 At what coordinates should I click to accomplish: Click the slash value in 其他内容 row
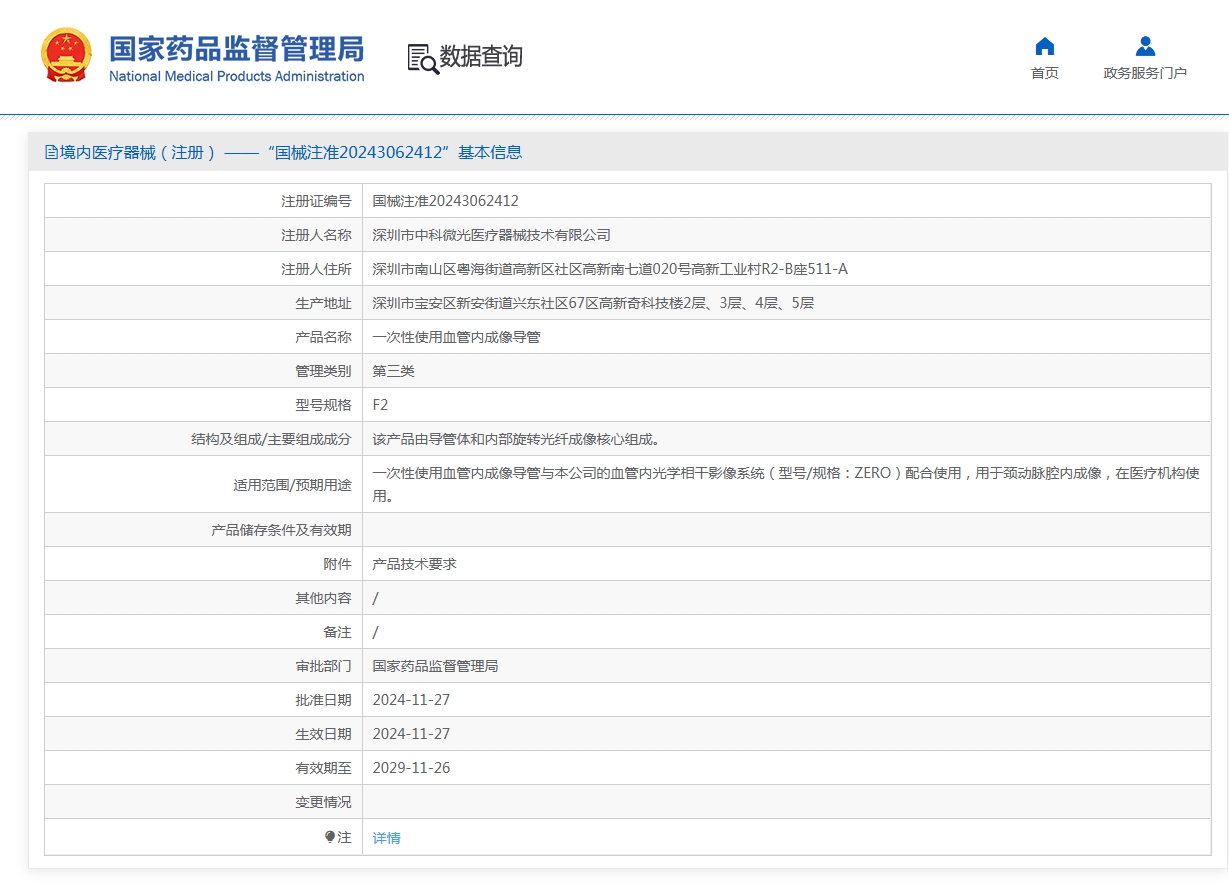pyautogui.click(x=376, y=598)
